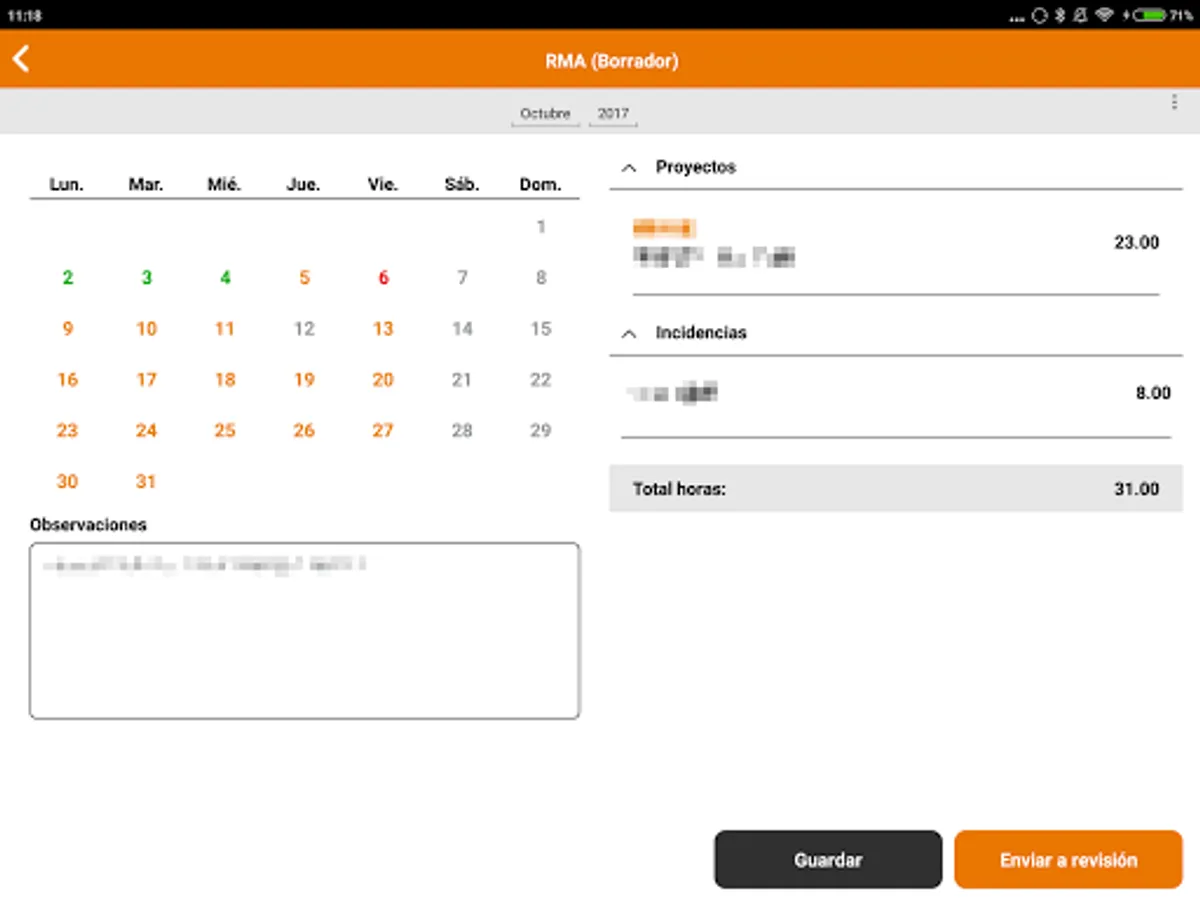Image resolution: width=1200 pixels, height=900 pixels.
Task: Select day 15 in the calendar
Action: 541,329
